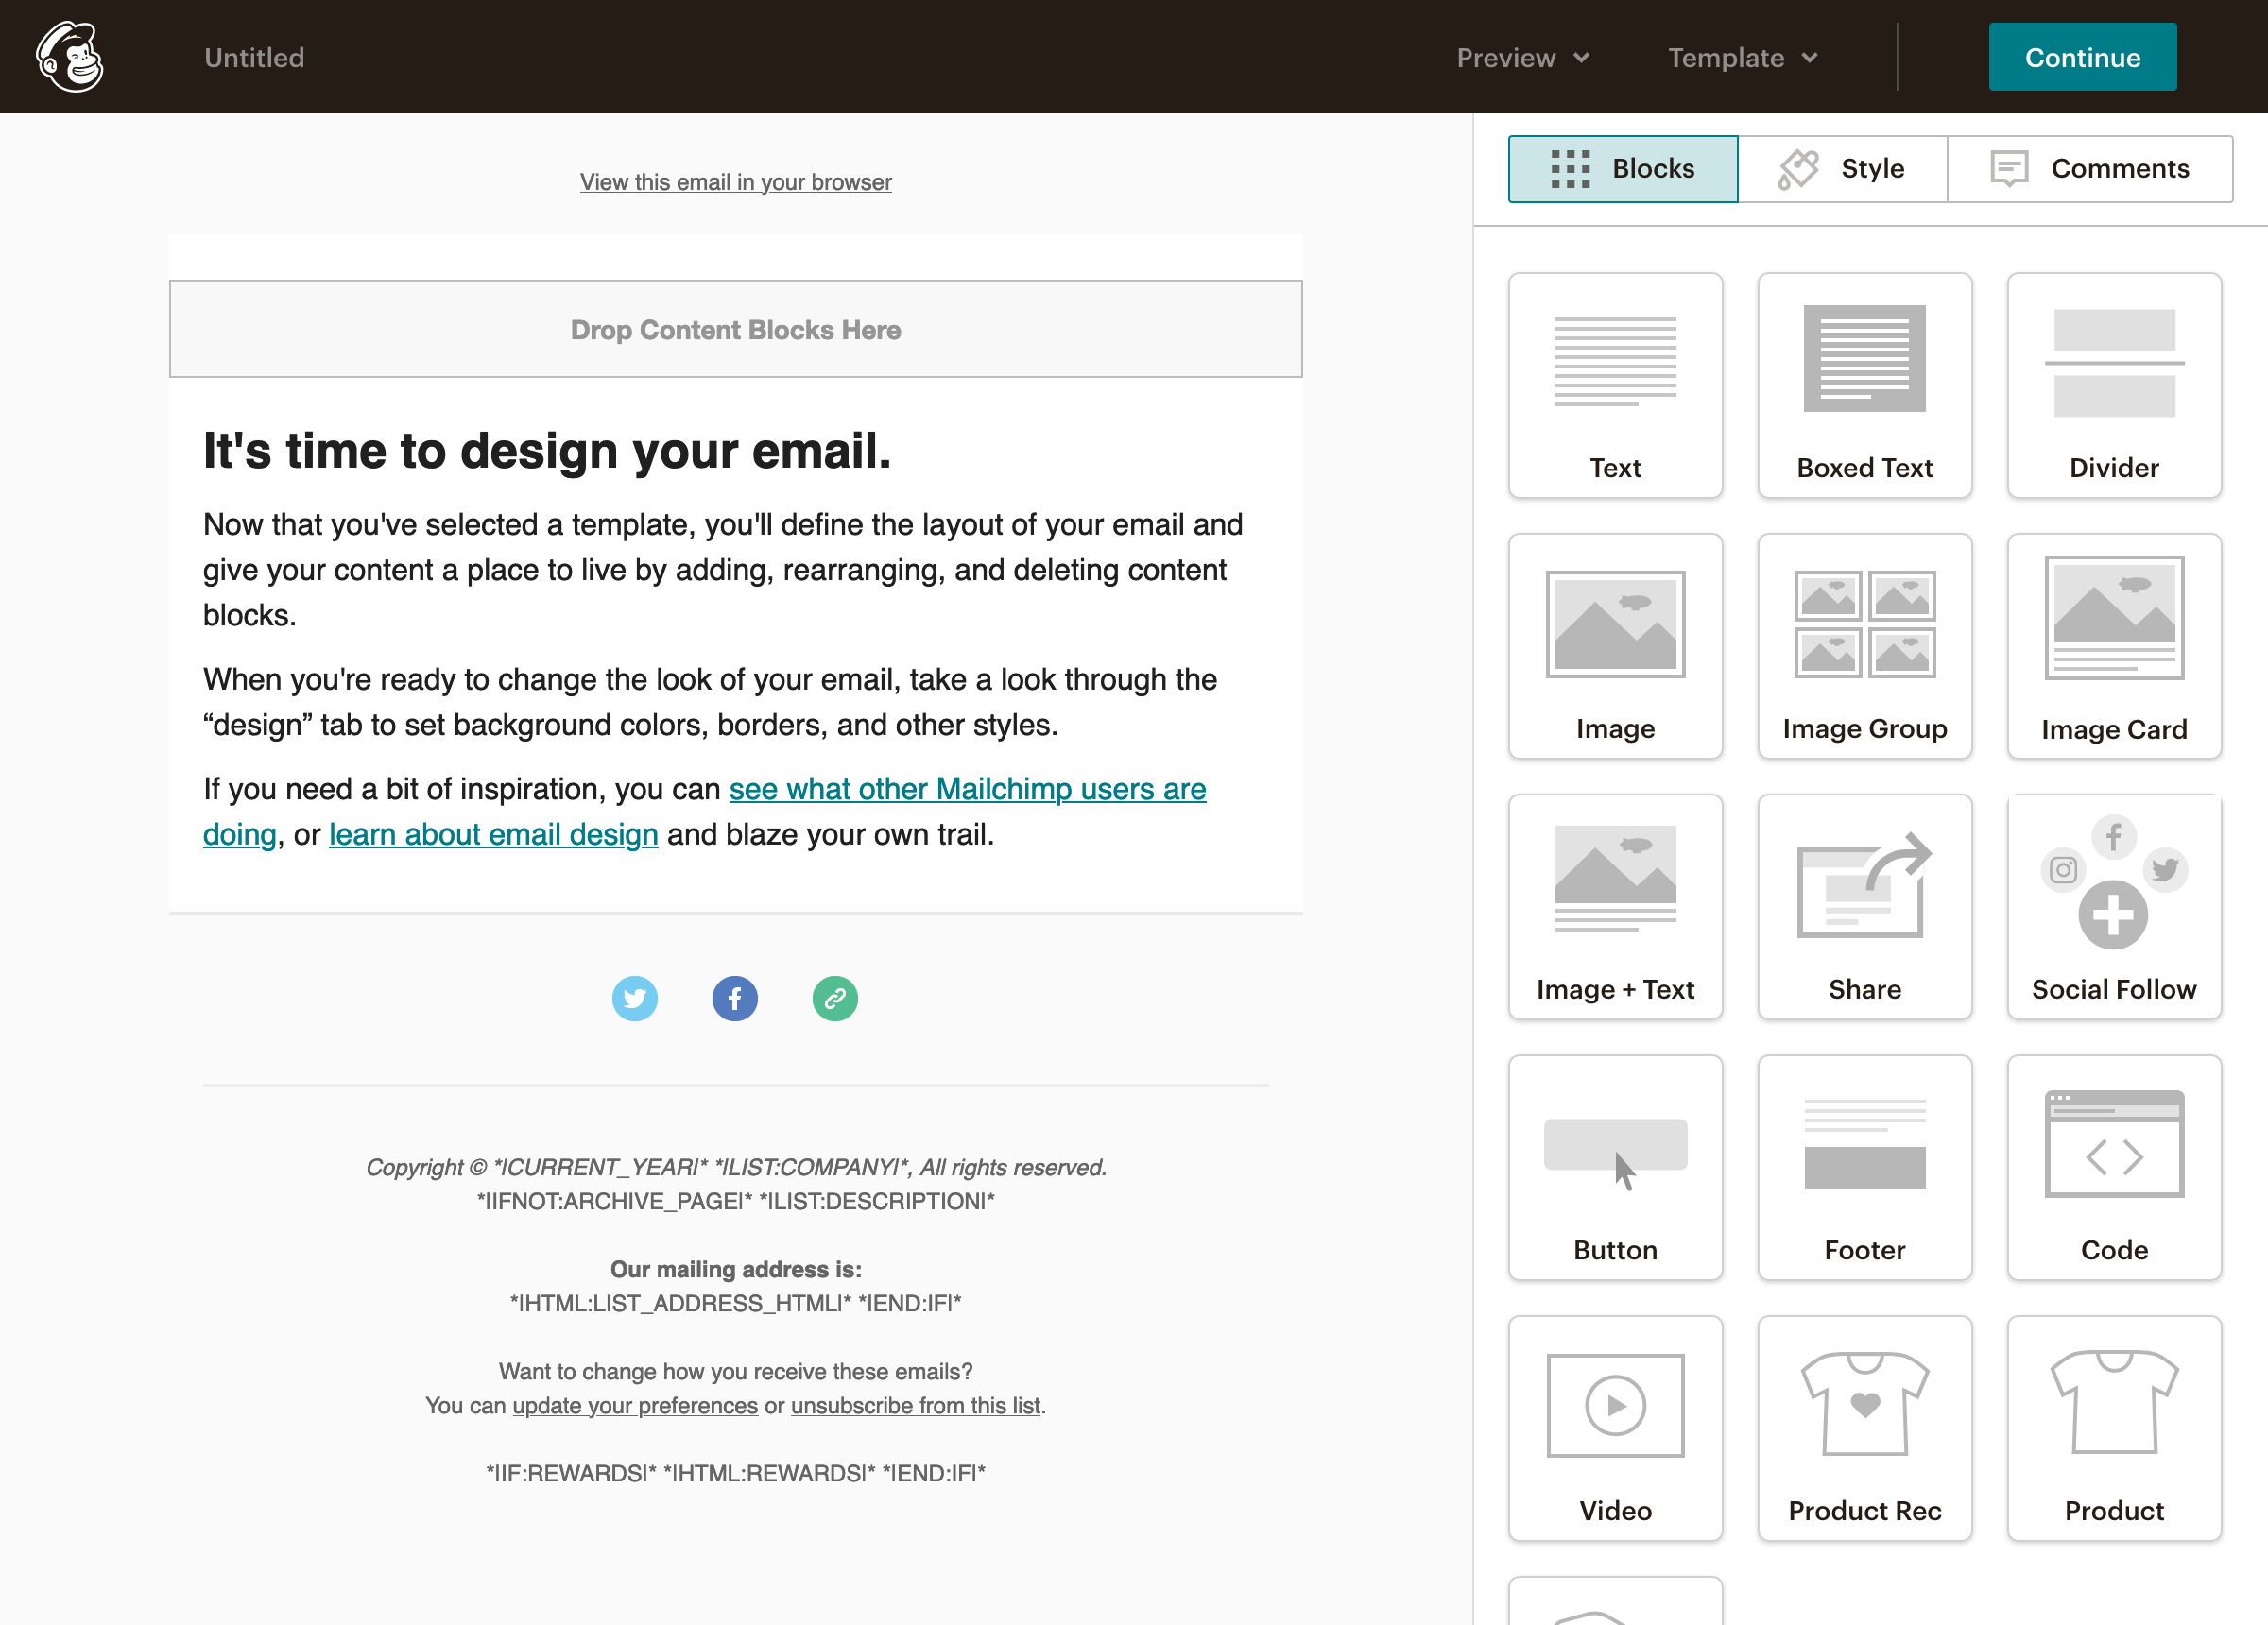Screen dimensions: 2268x1625
Task: Click the Twitter share icon in email
Action: [635, 998]
